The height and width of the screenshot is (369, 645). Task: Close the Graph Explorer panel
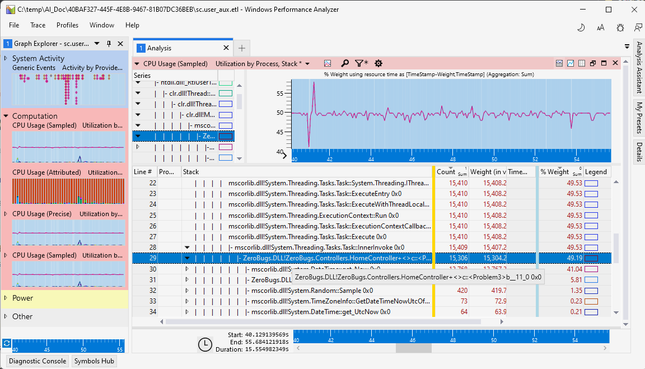click(x=121, y=44)
